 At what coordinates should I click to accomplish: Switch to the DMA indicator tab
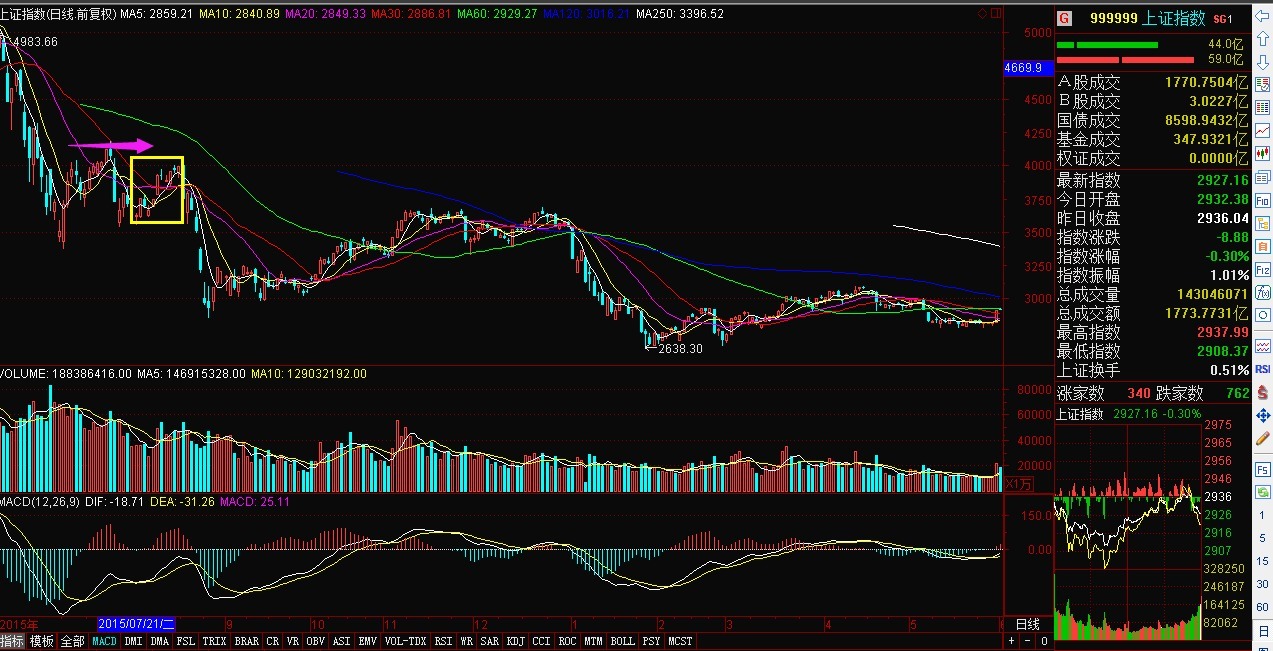pyautogui.click(x=160, y=641)
